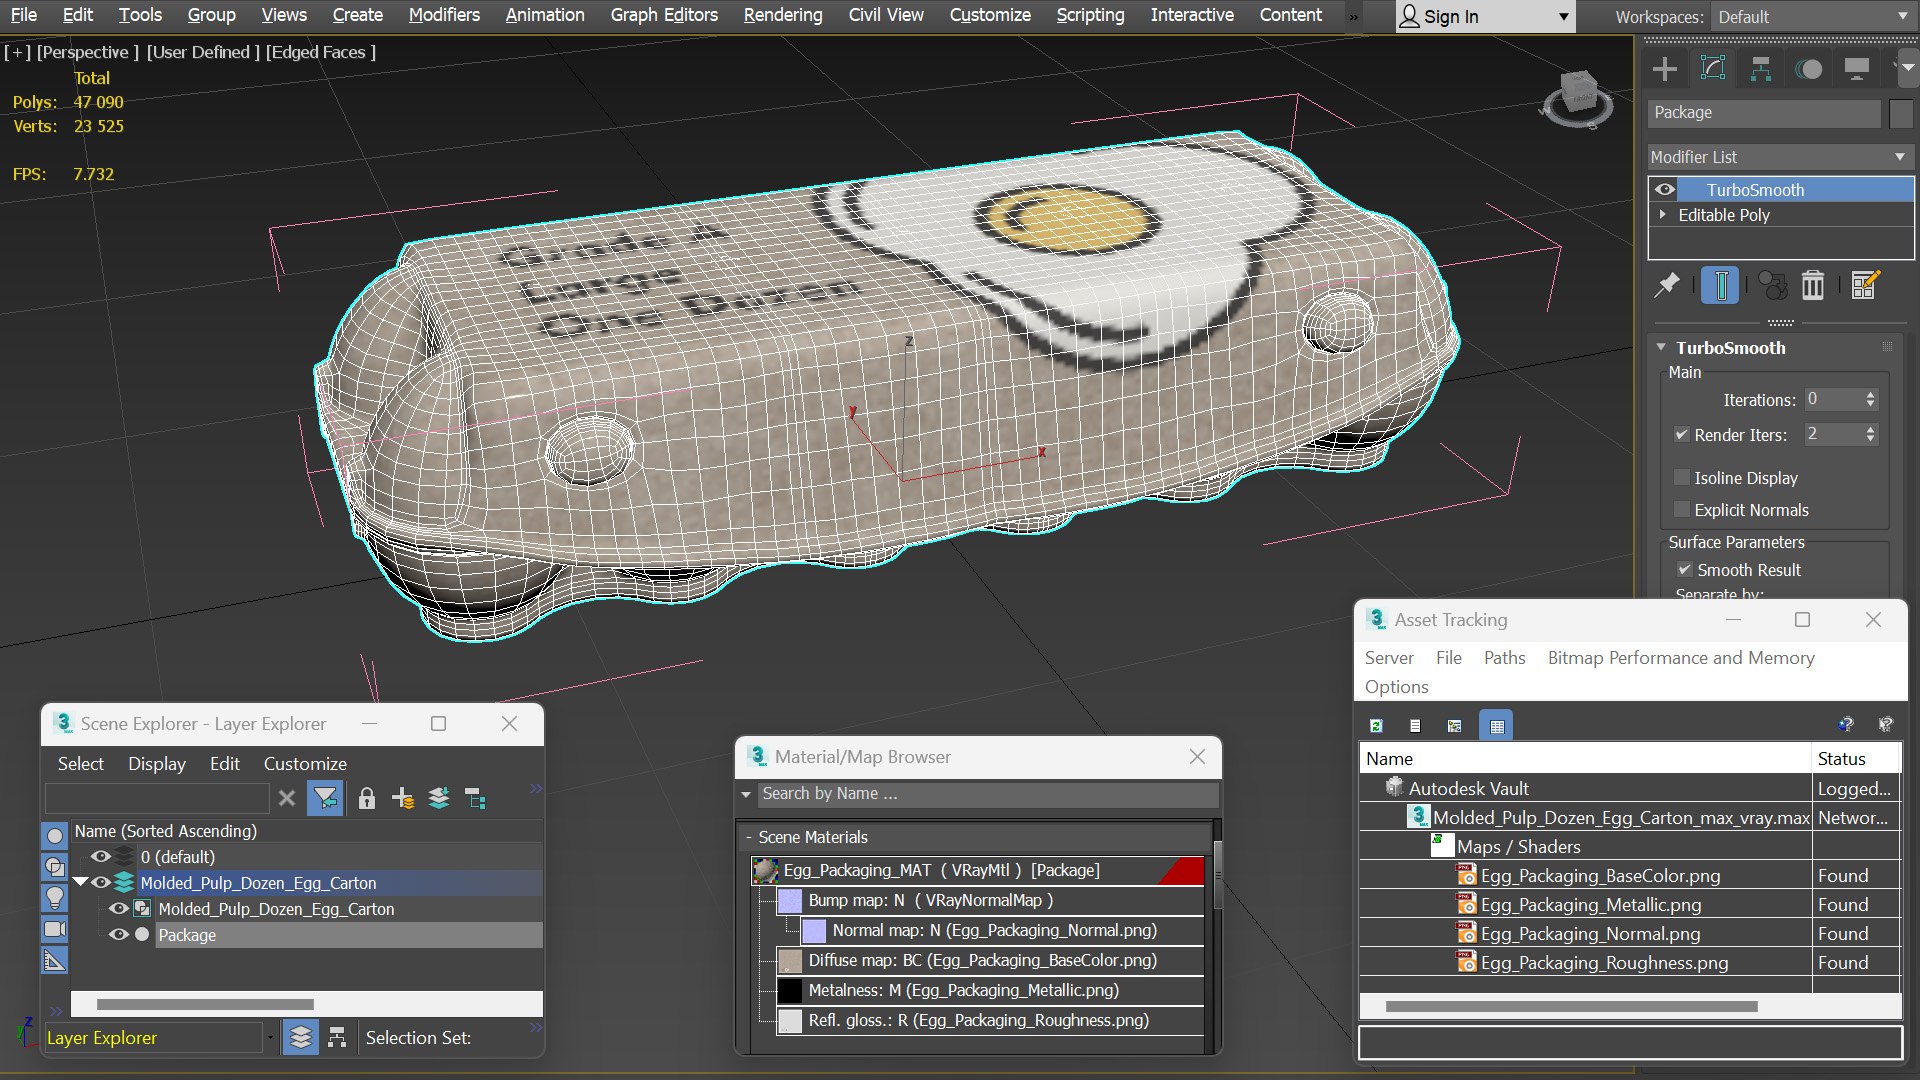Create a new layer in Scene Explorer
1920x1080 pixels.
click(403, 798)
